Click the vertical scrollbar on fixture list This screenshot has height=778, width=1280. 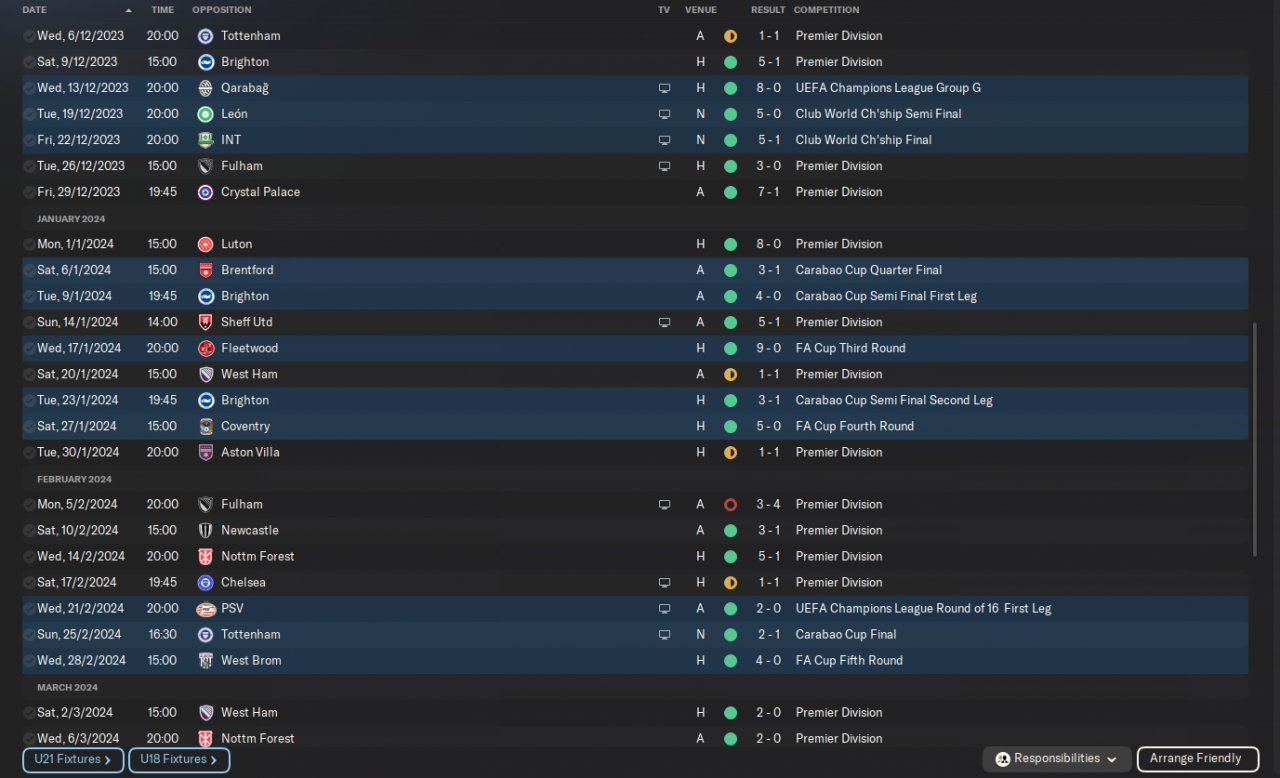(x=1256, y=440)
